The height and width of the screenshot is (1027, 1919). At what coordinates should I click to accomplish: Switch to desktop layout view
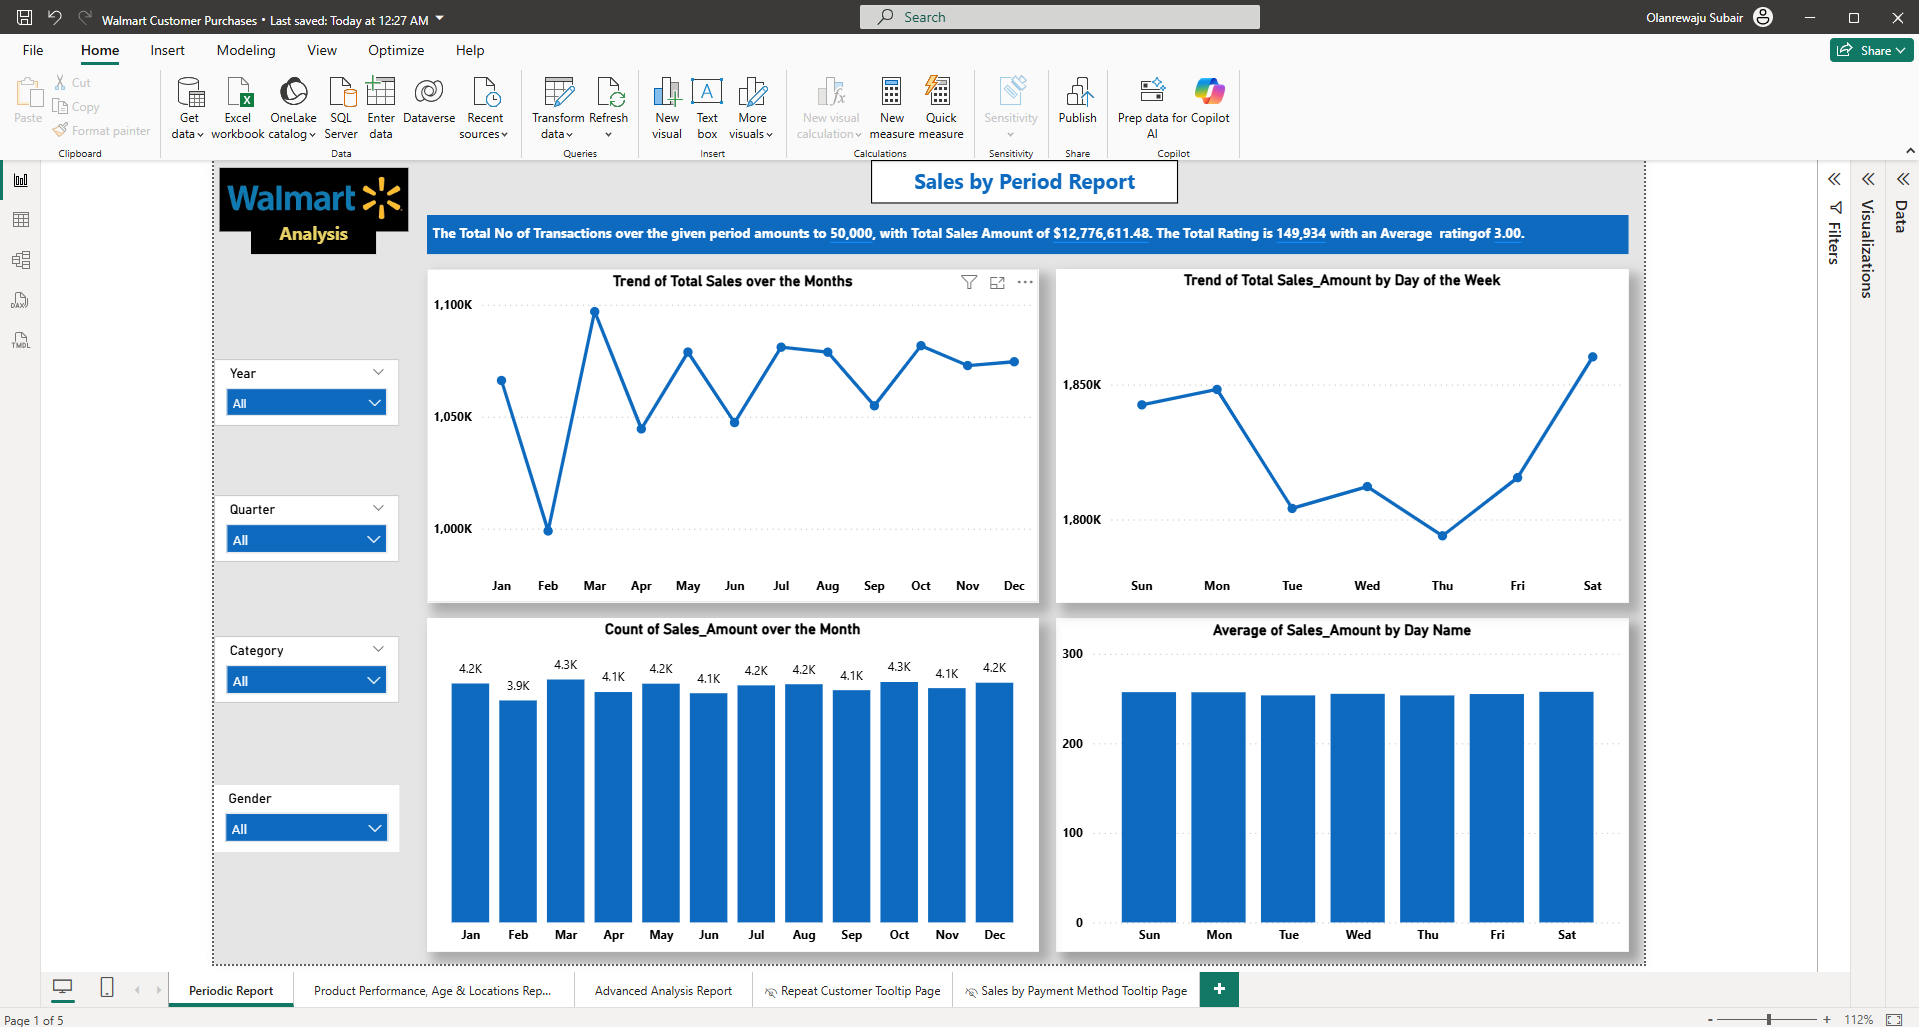point(62,988)
